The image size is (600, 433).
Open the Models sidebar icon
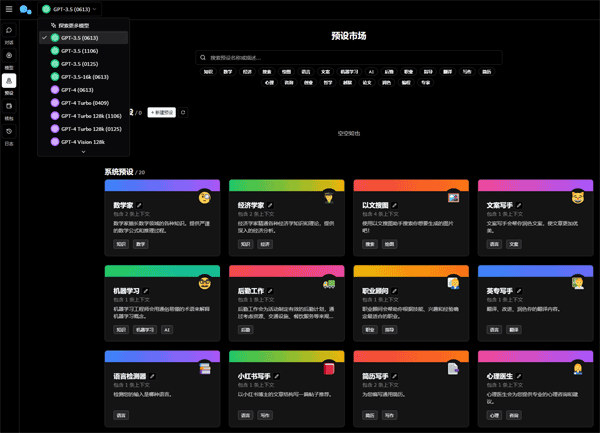tap(9, 55)
